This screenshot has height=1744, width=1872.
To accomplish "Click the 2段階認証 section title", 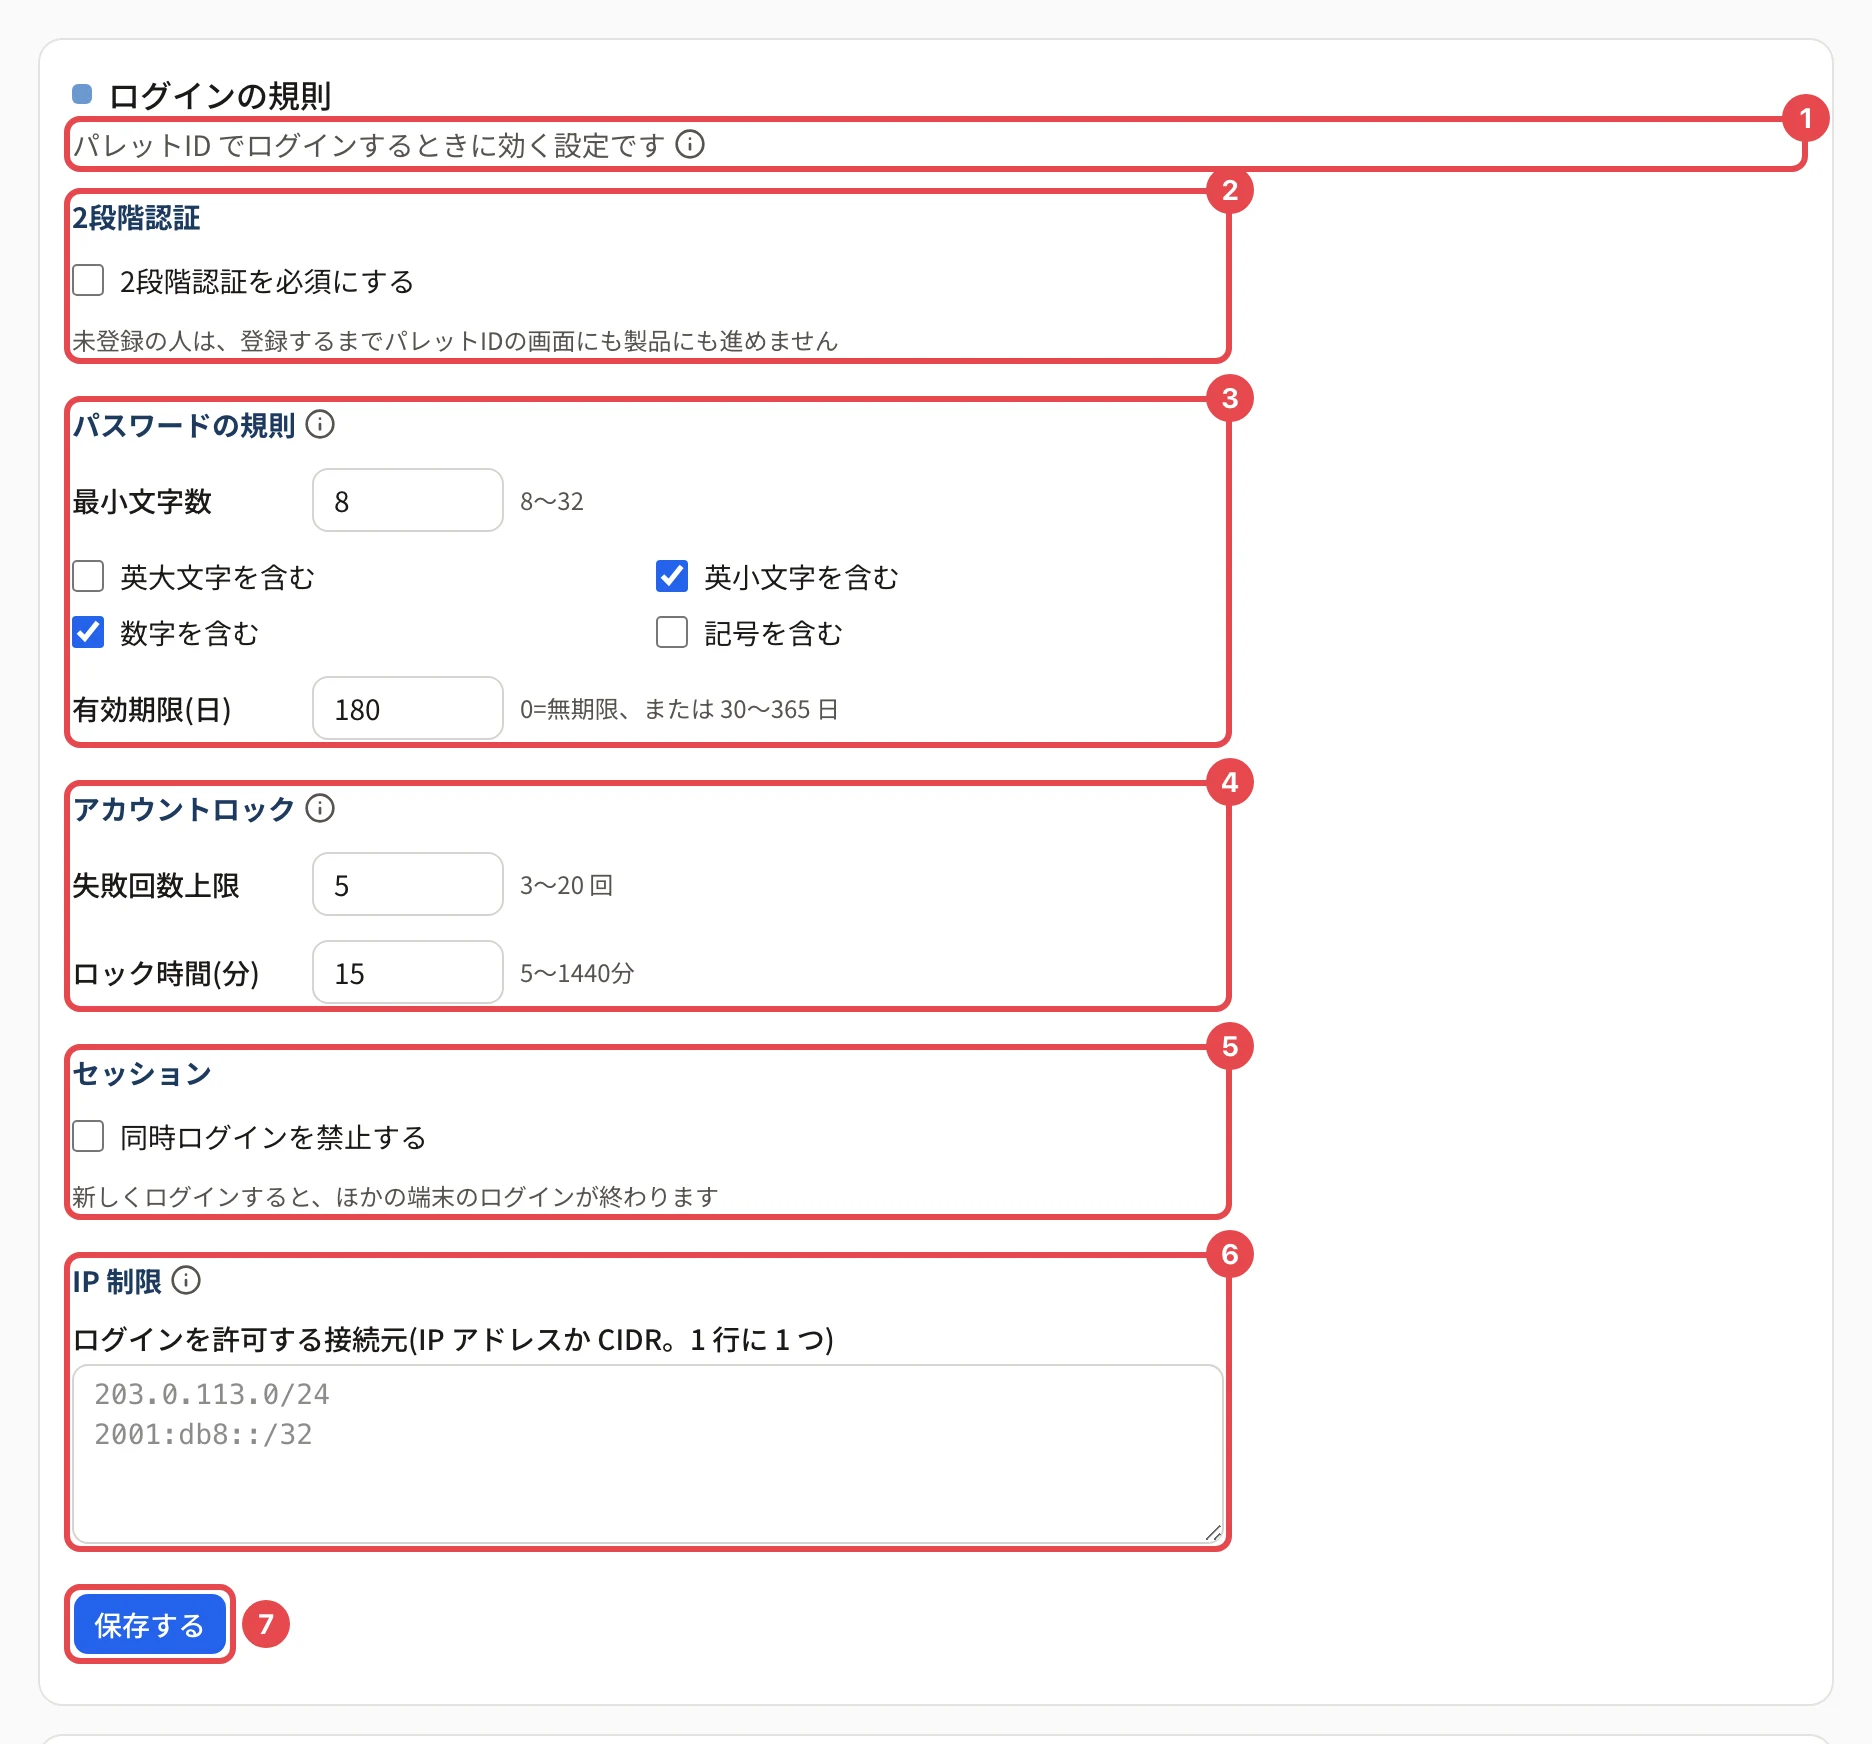I will 136,218.
